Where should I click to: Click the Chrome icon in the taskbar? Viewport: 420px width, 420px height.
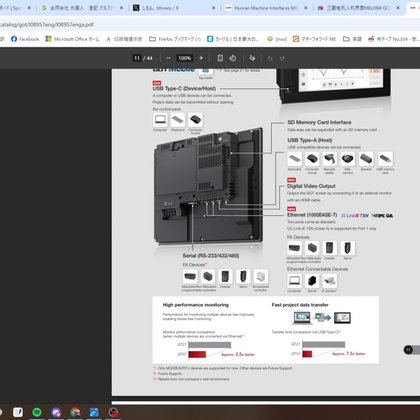[x=75, y=412]
